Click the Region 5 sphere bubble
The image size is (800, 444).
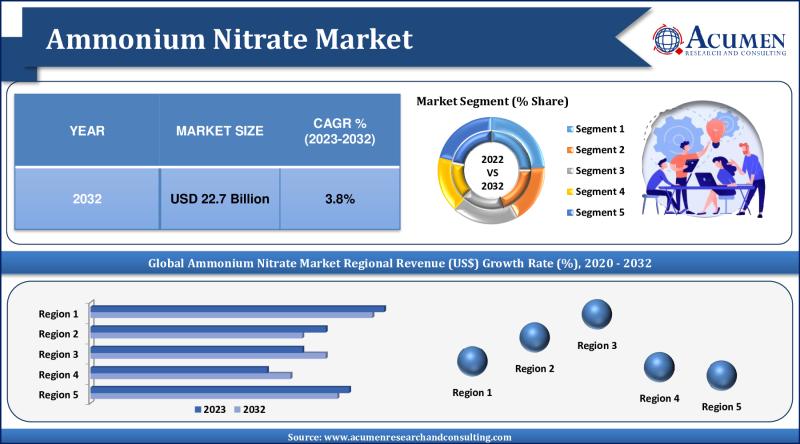coord(721,376)
